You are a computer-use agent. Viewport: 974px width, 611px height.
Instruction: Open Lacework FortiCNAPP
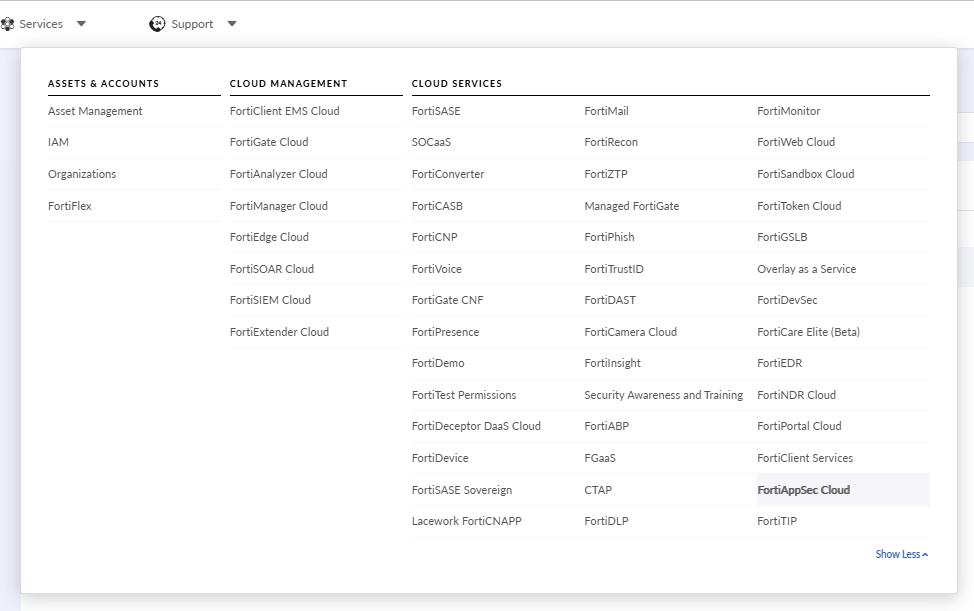point(466,521)
